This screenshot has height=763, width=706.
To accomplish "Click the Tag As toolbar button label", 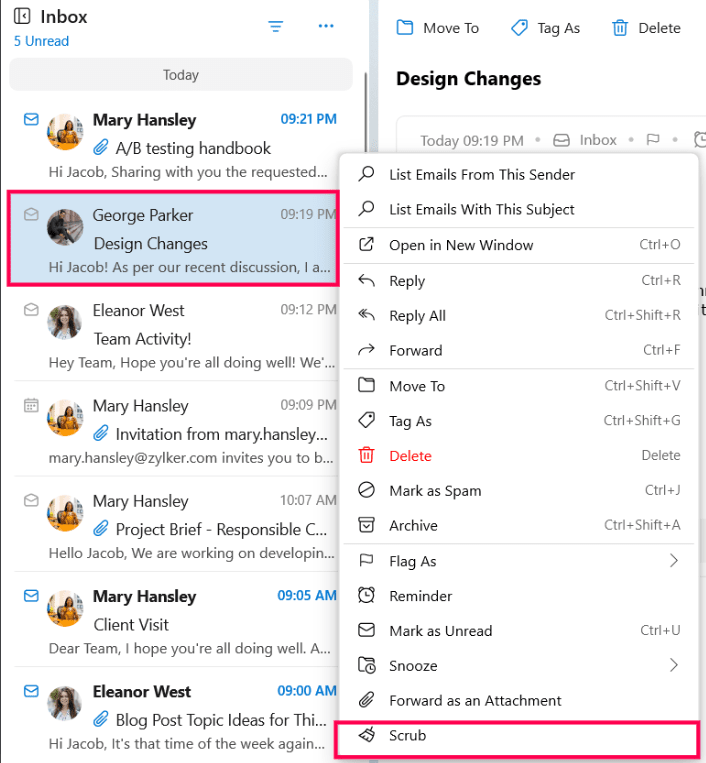I will (x=559, y=29).
